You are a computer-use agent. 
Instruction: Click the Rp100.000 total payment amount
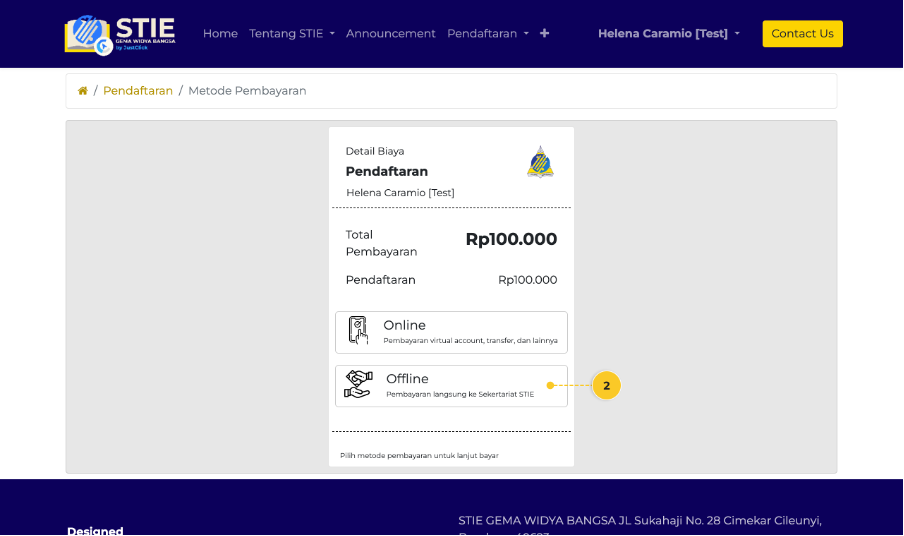[511, 240]
